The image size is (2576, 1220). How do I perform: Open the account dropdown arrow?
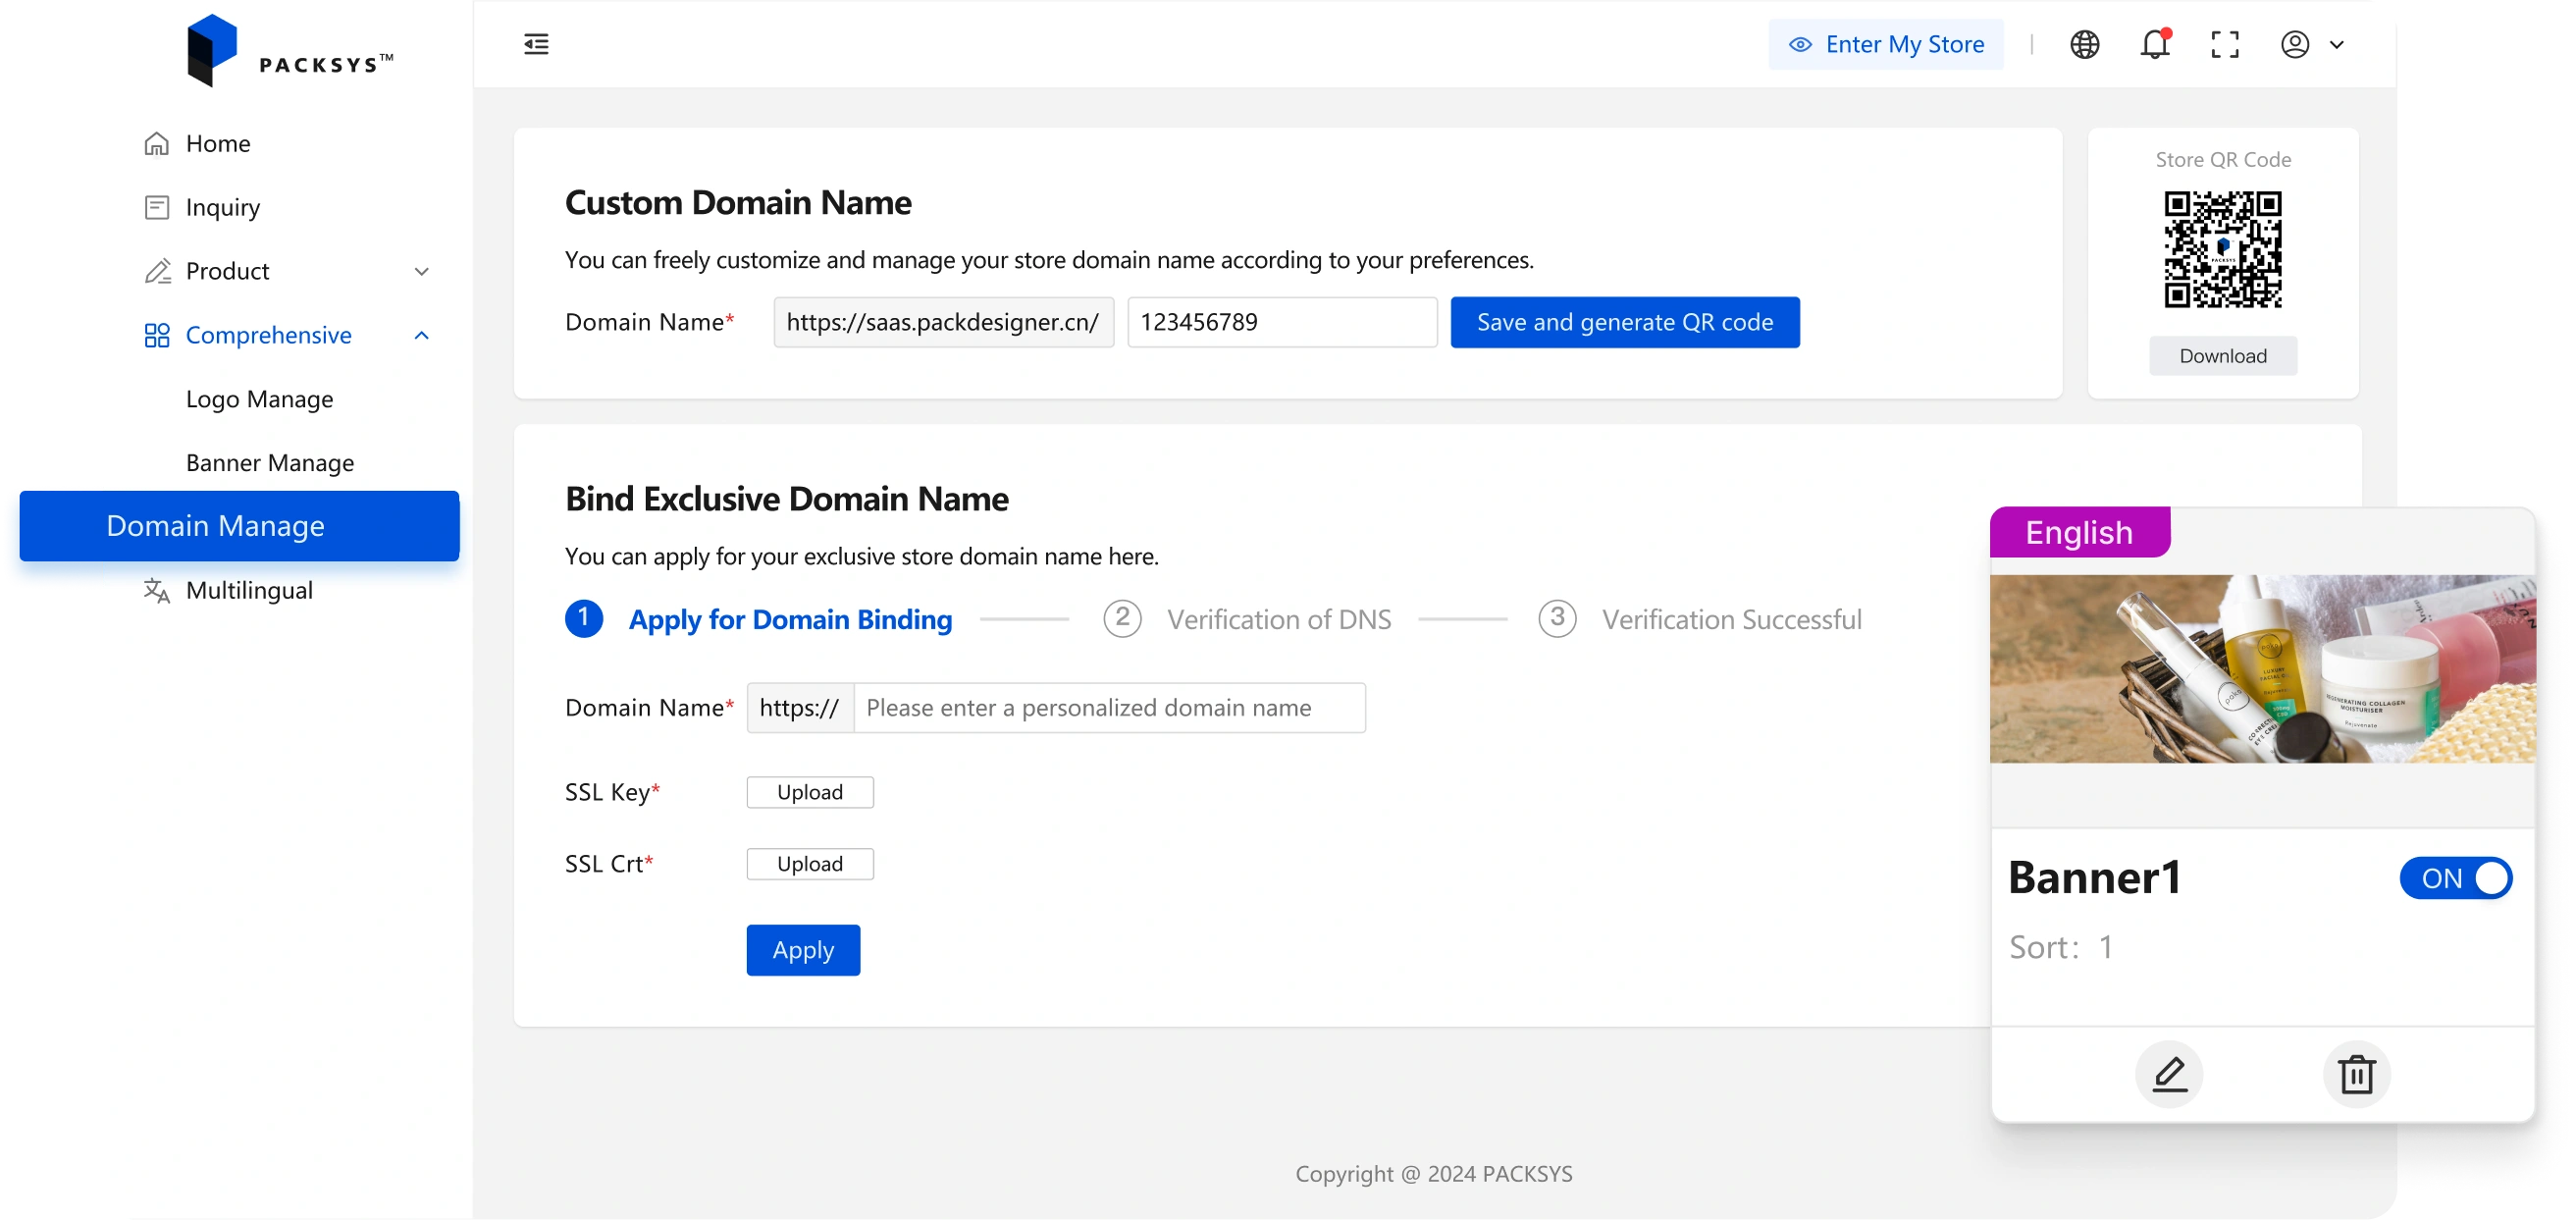click(2337, 44)
